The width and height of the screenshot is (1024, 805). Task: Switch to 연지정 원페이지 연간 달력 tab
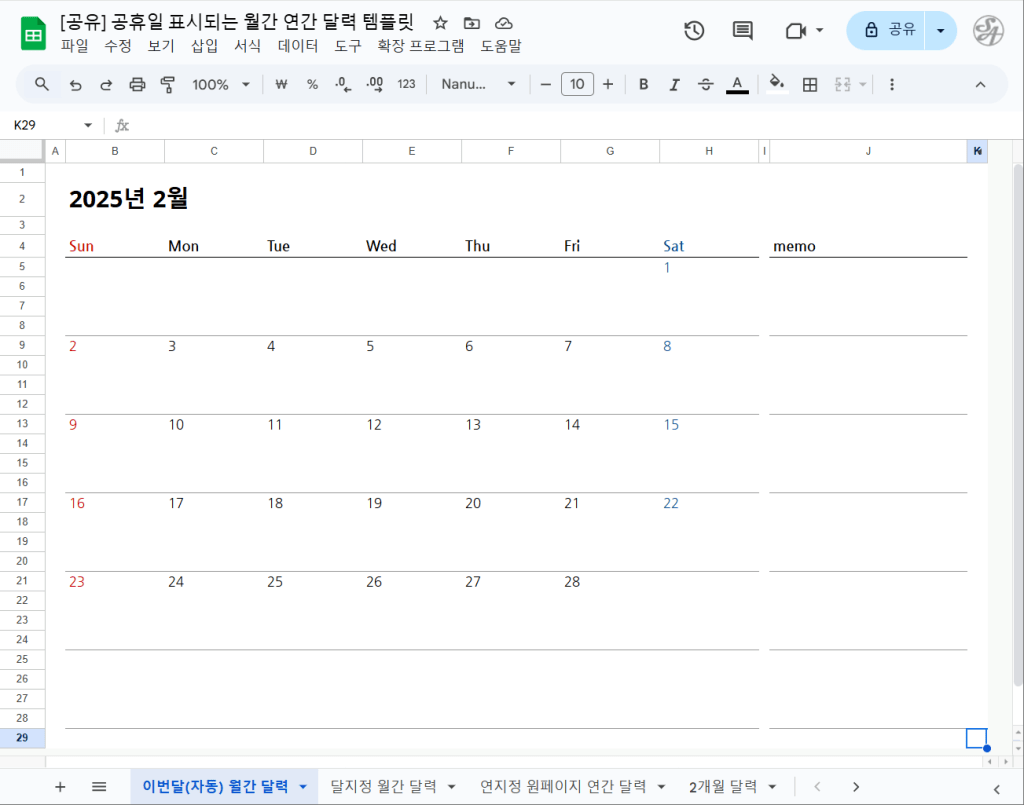tap(572, 787)
